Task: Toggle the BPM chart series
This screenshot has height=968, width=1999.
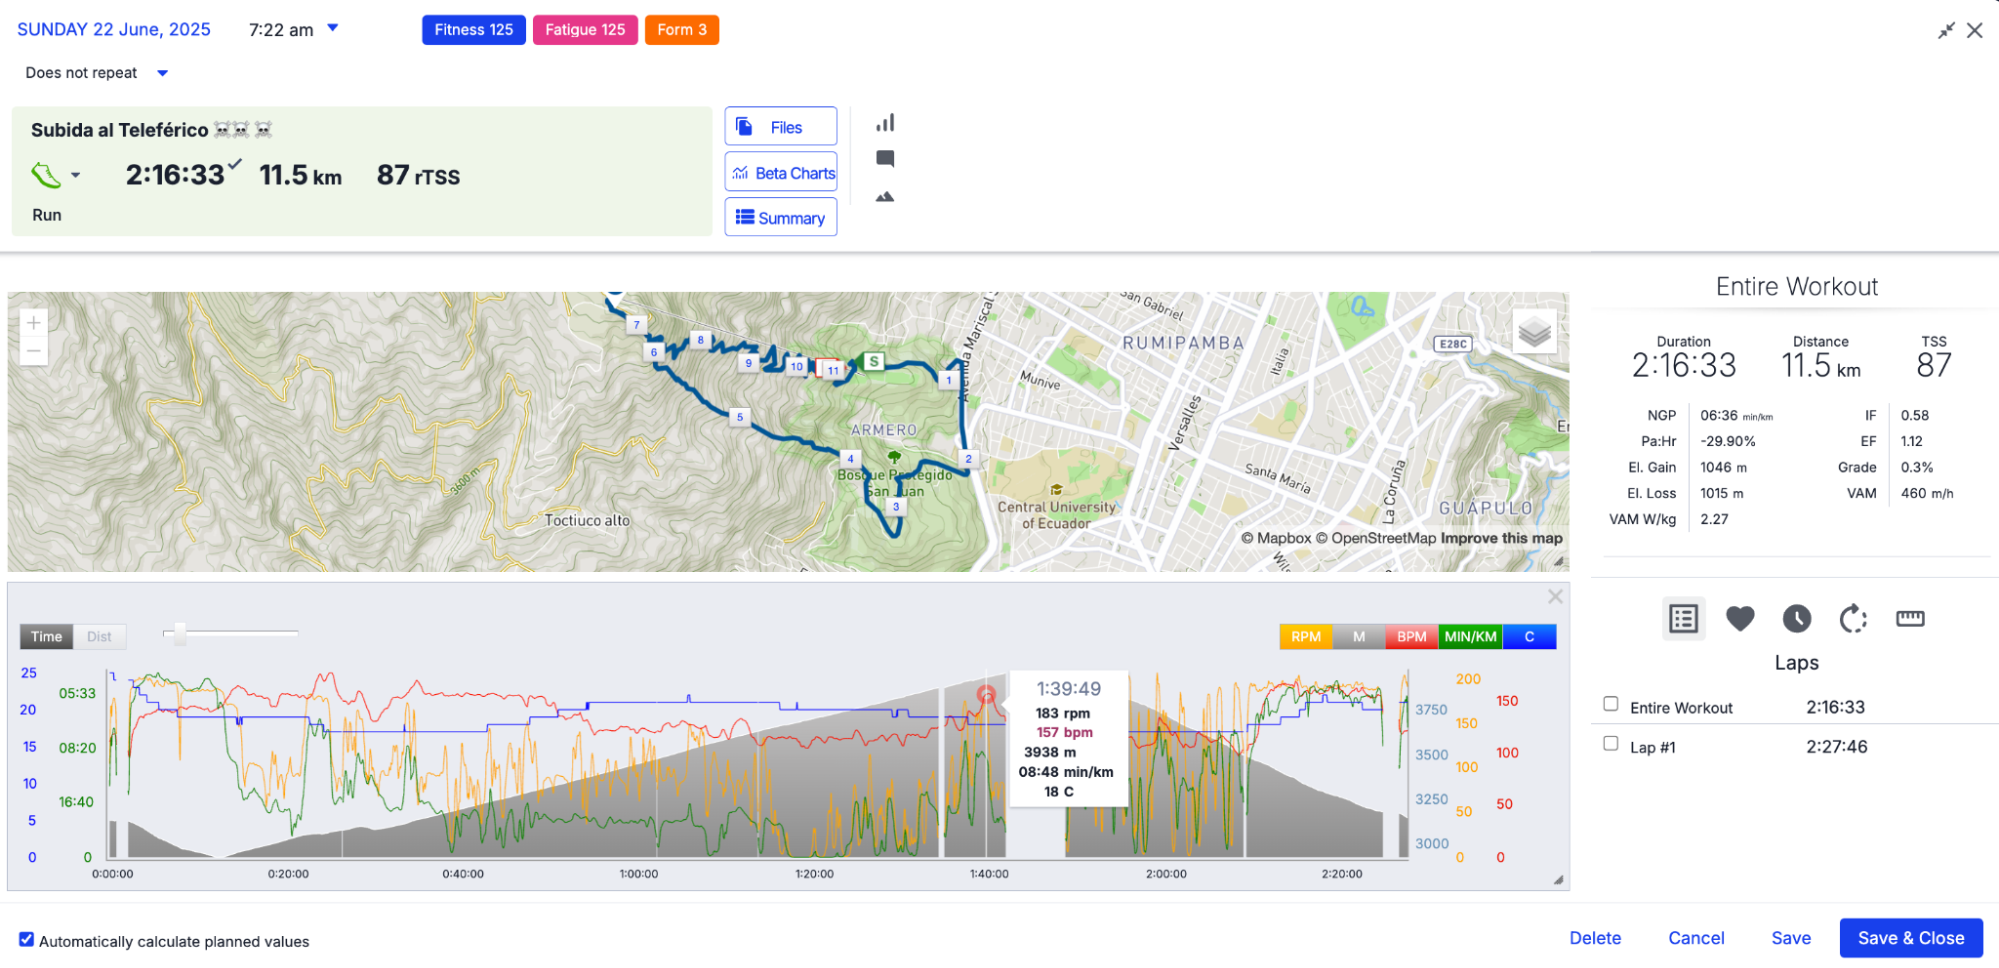Action: pyautogui.click(x=1411, y=637)
